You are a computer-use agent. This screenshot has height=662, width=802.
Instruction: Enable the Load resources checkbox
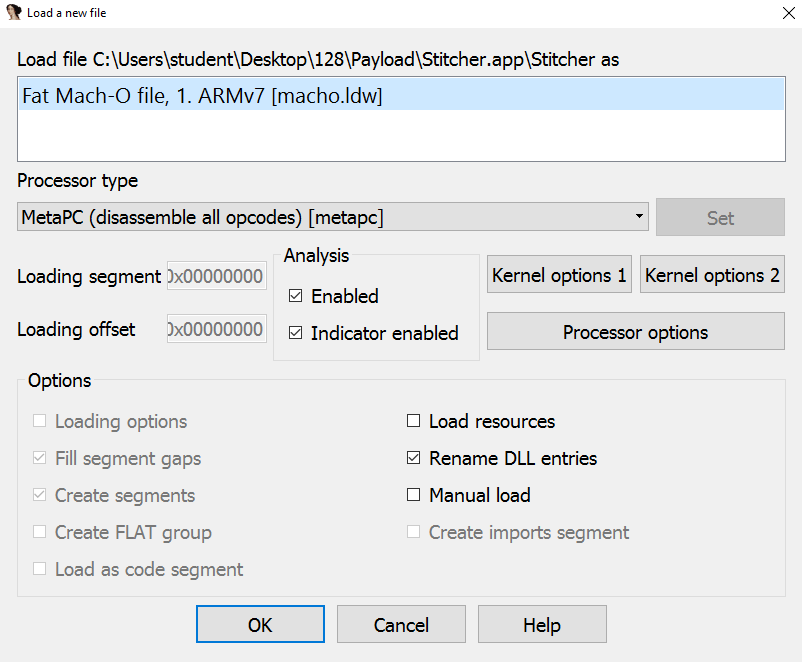point(413,421)
